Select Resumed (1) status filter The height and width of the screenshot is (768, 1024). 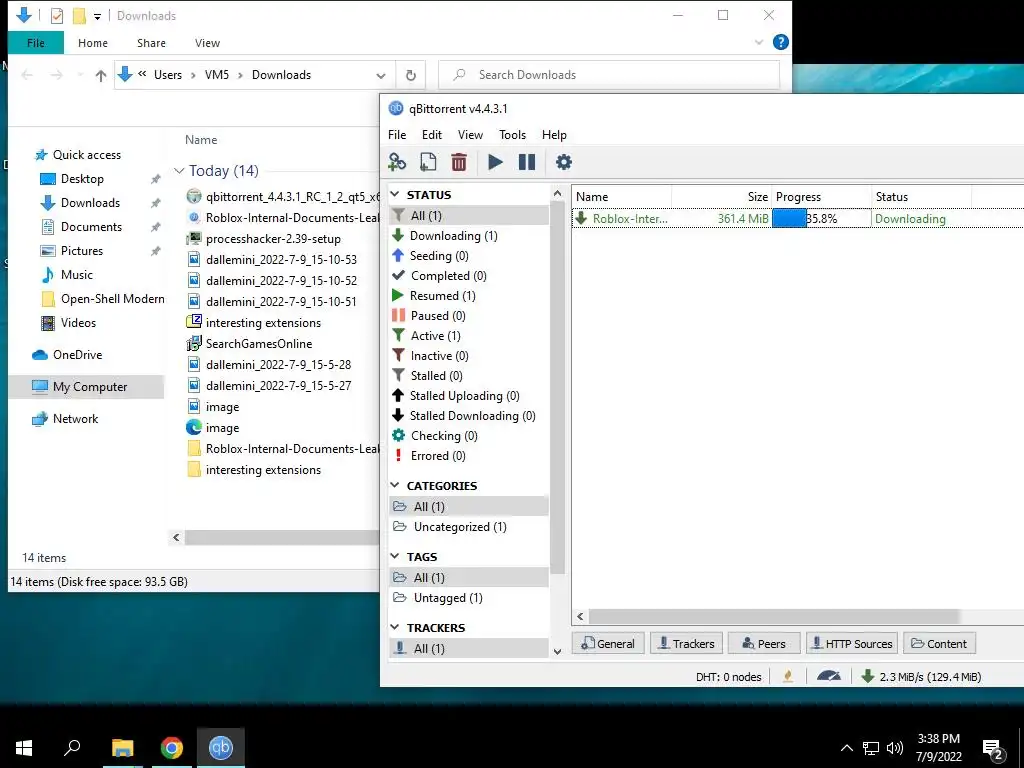pyautogui.click(x=469, y=296)
